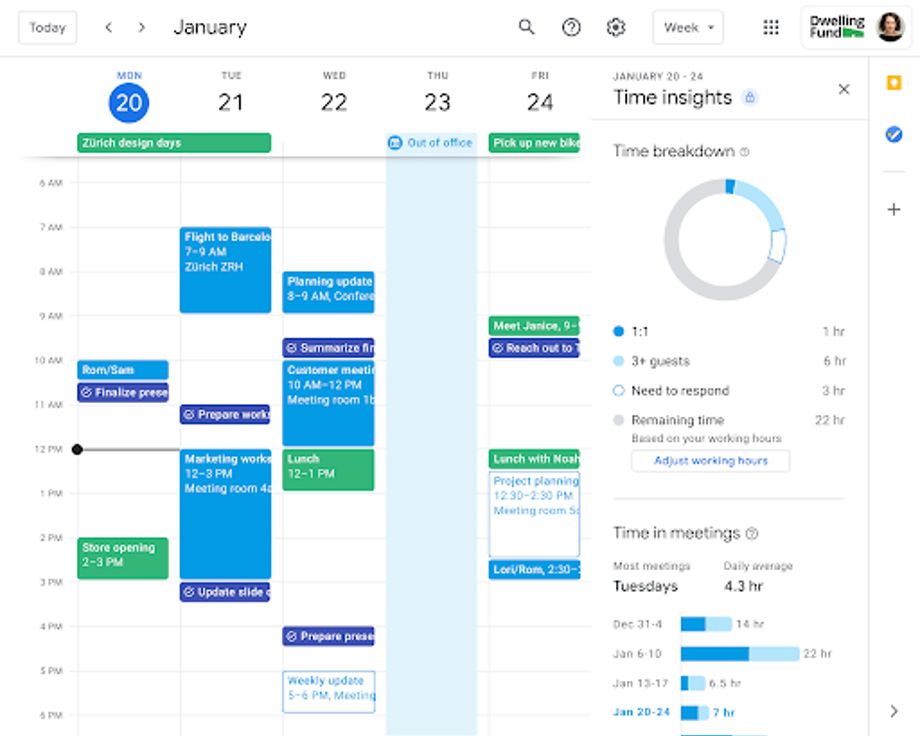Open the Rom/Sam event
This screenshot has height=736, width=920.
[x=123, y=370]
